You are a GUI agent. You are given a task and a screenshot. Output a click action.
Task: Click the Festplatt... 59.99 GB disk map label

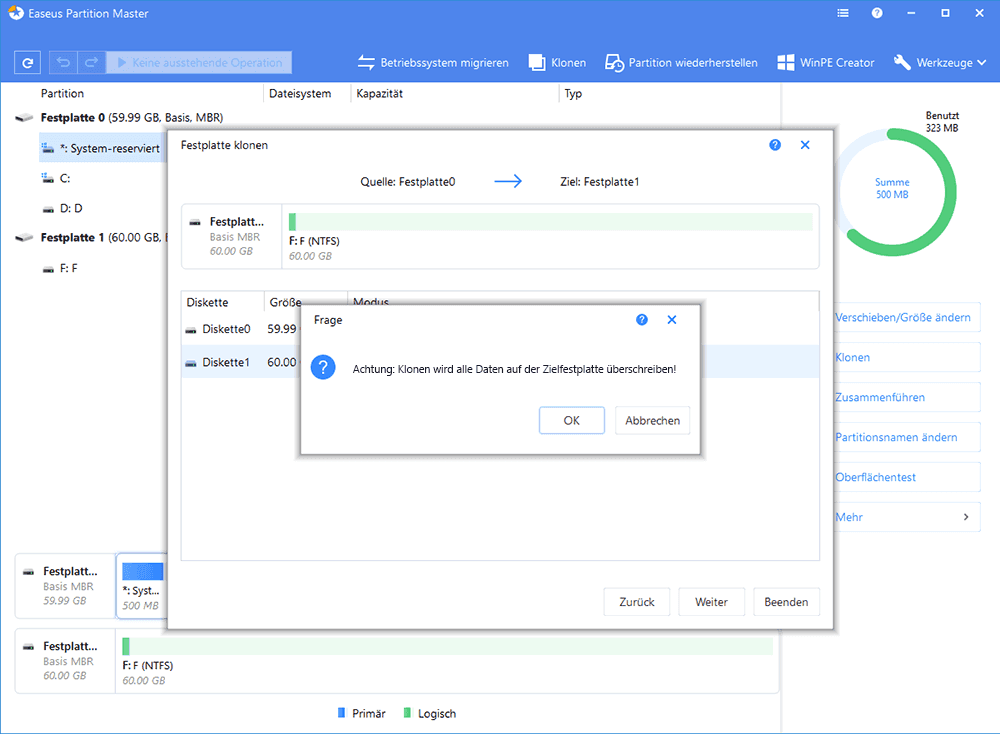[x=65, y=586]
